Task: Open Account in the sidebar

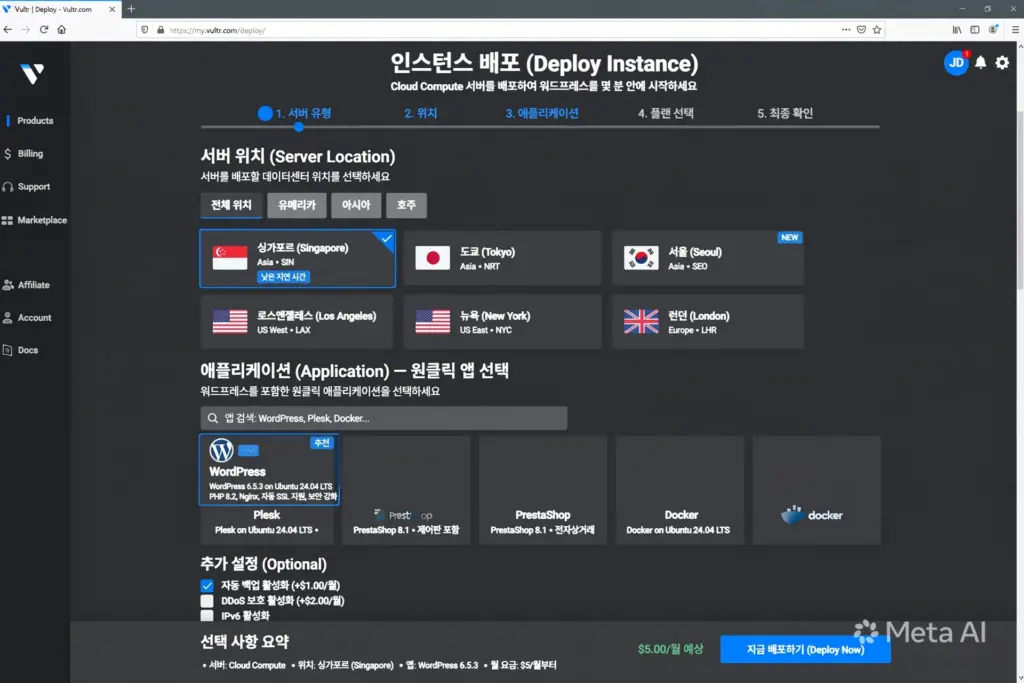Action: (x=27, y=317)
